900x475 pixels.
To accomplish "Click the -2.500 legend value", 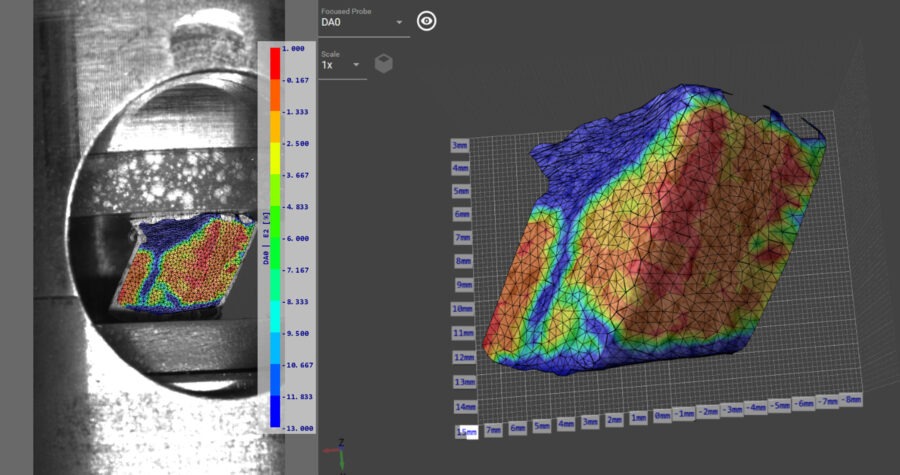I will 296,143.
